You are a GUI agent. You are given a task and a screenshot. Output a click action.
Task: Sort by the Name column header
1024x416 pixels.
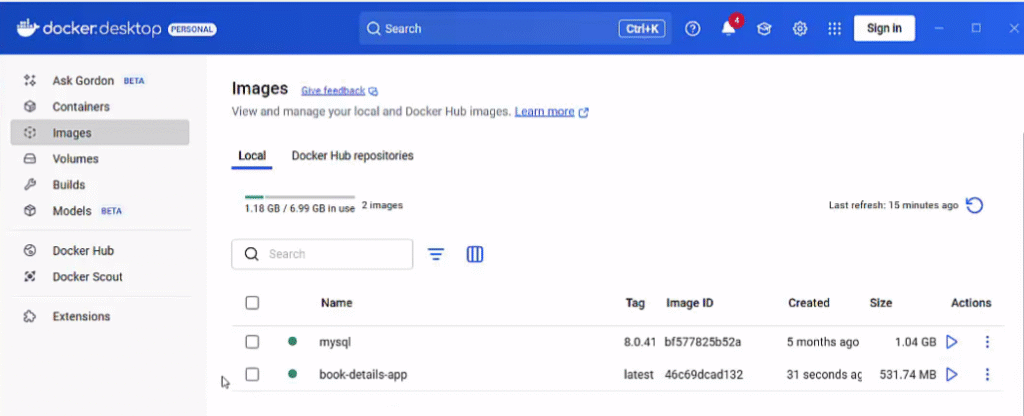[336, 303]
